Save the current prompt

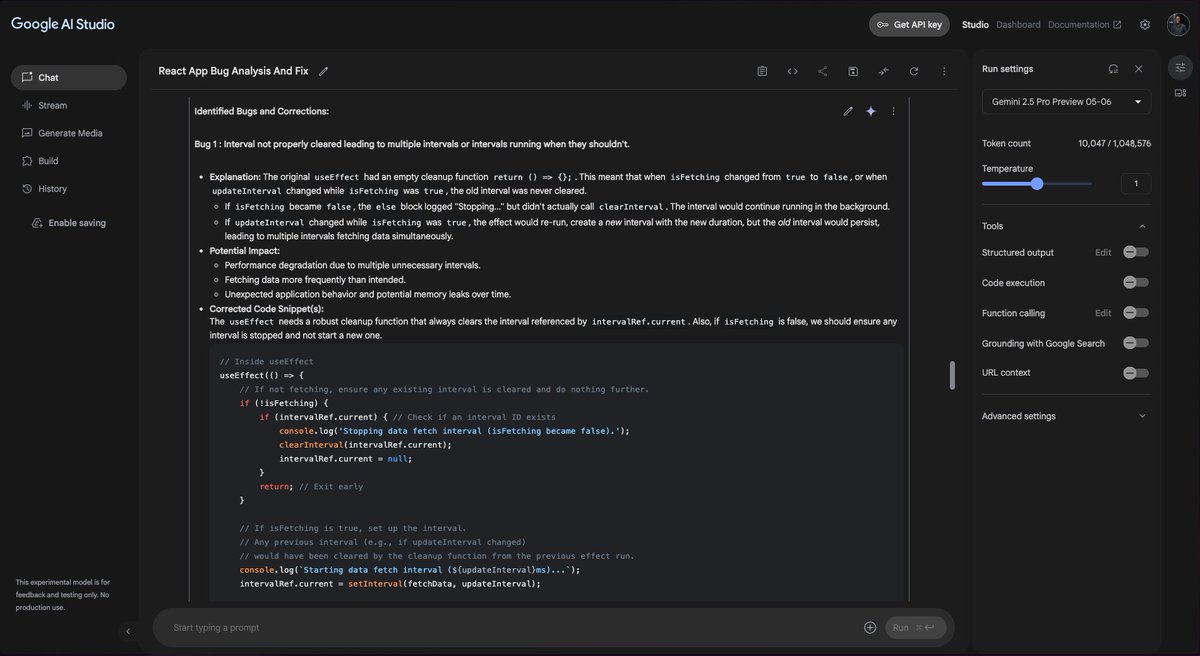point(851,69)
